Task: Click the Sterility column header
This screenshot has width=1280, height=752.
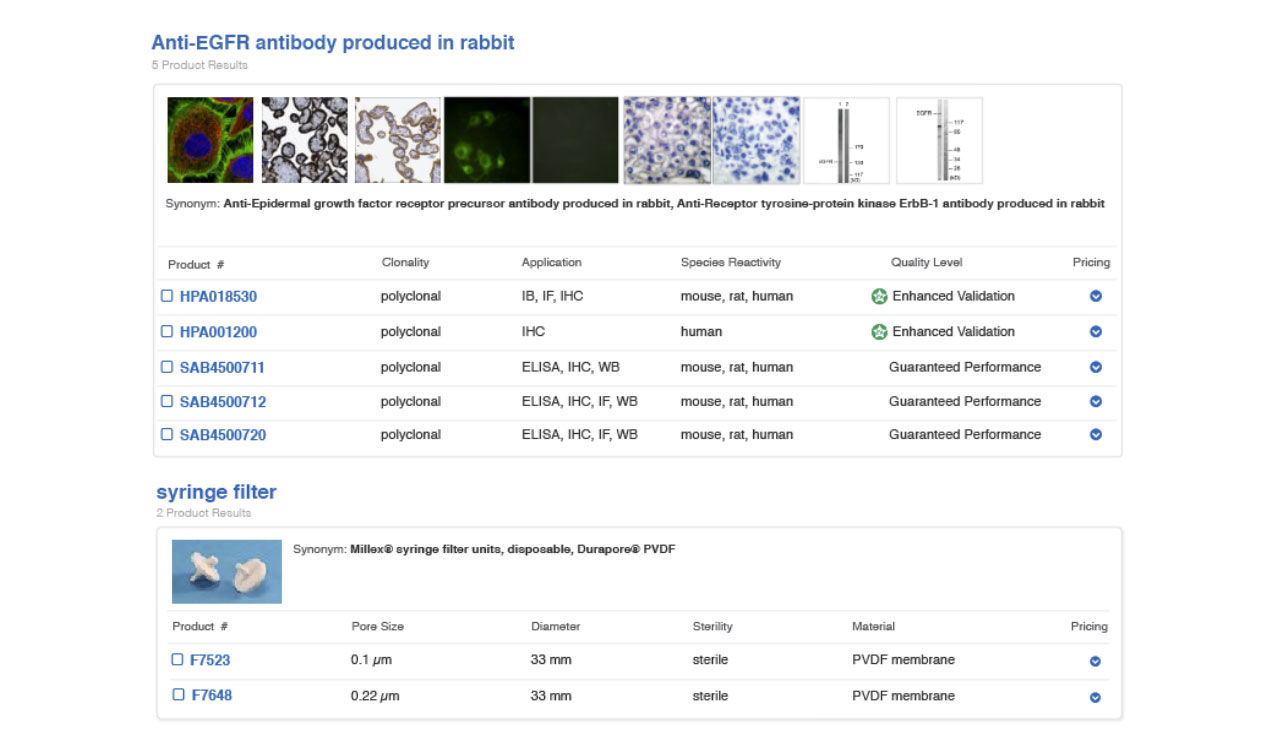Action: (713, 626)
